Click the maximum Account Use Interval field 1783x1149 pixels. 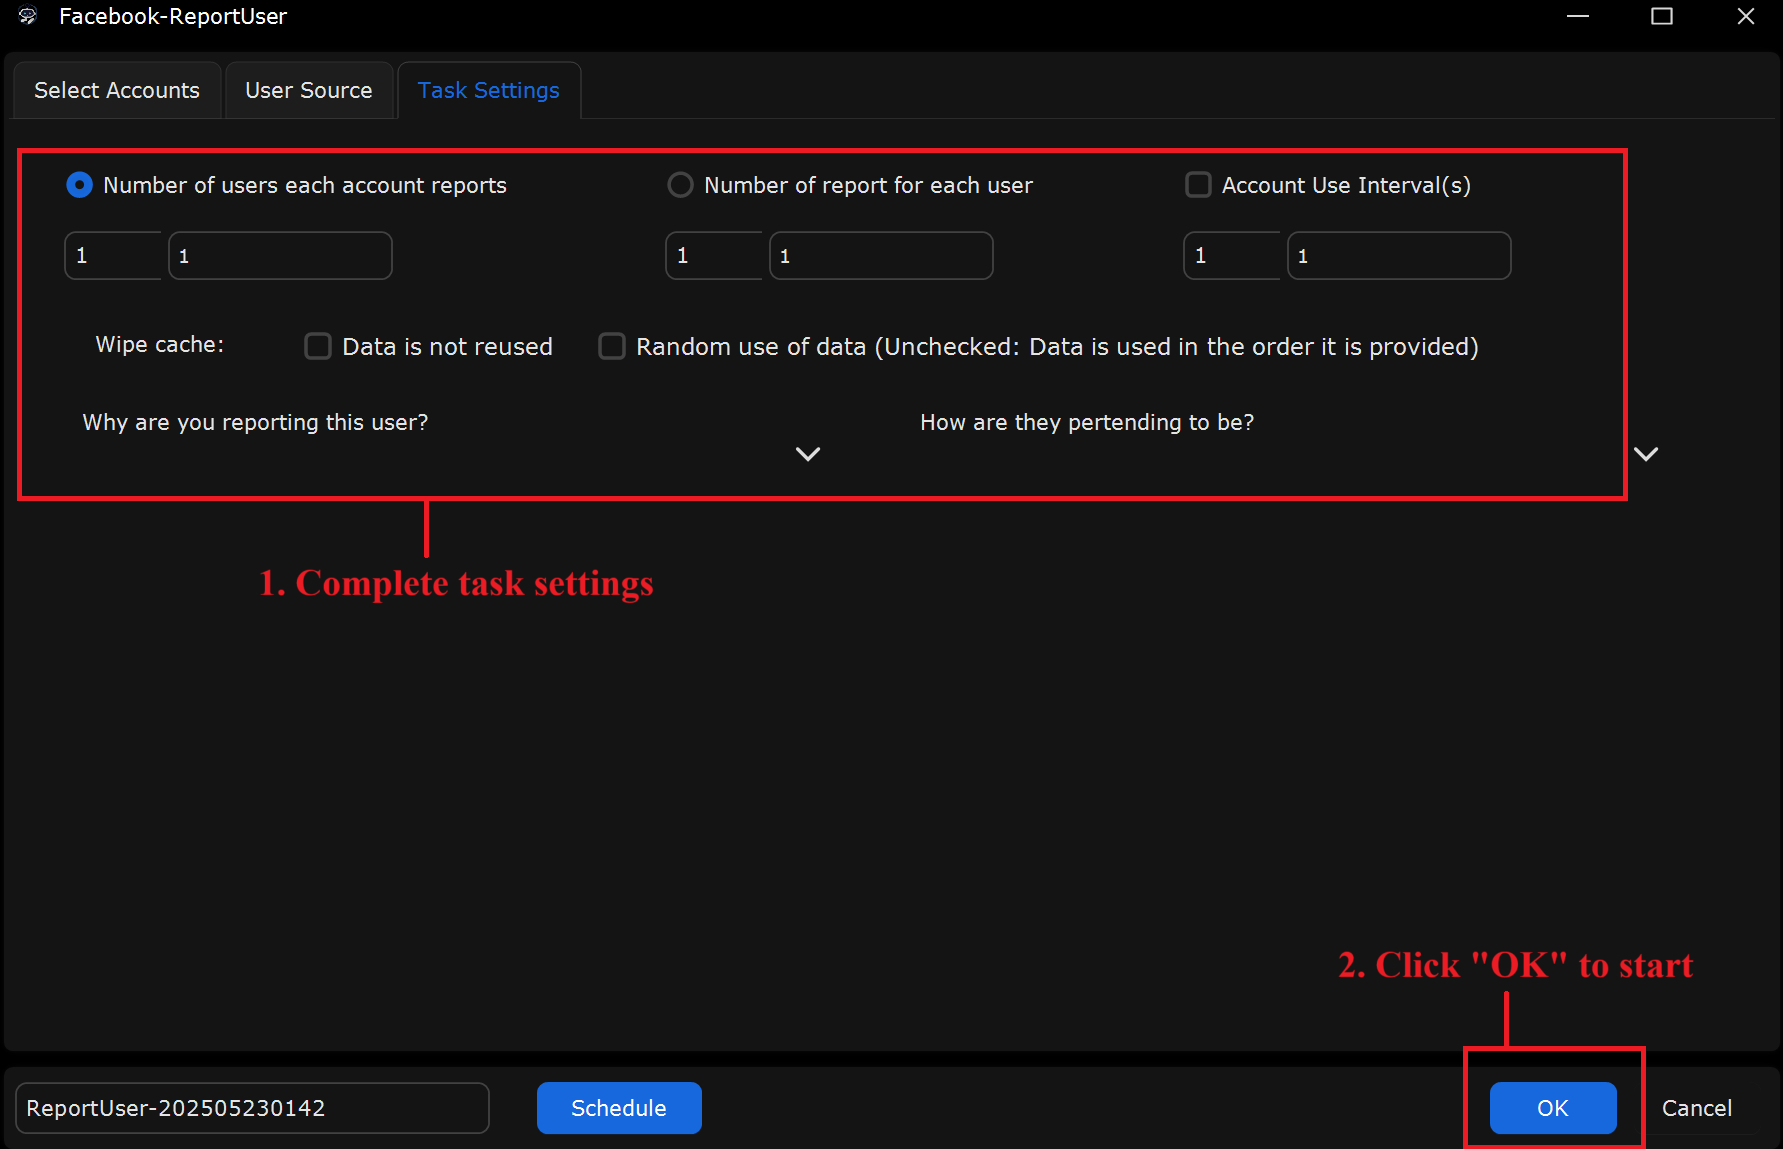point(1399,256)
